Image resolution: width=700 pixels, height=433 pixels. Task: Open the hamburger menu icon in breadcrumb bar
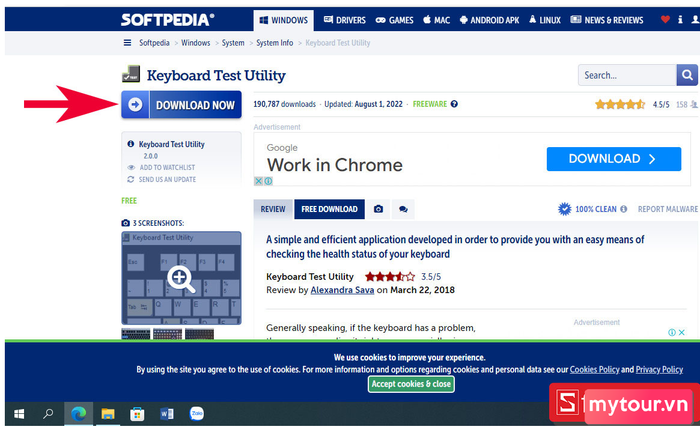coord(127,43)
